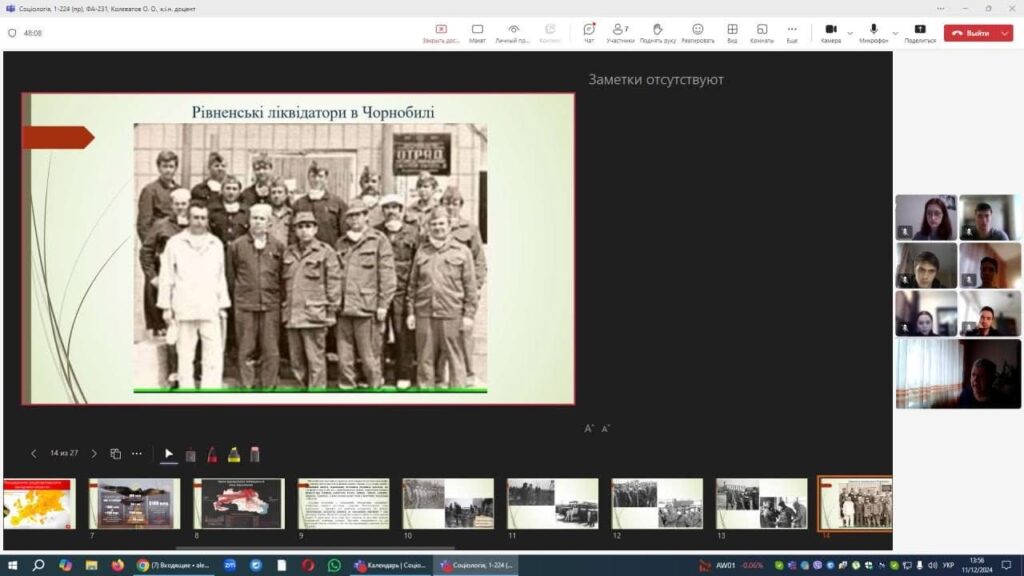The width and height of the screenshot is (1024, 576).
Task: Expand the microphone options dropdown arrow
Action: point(894,33)
